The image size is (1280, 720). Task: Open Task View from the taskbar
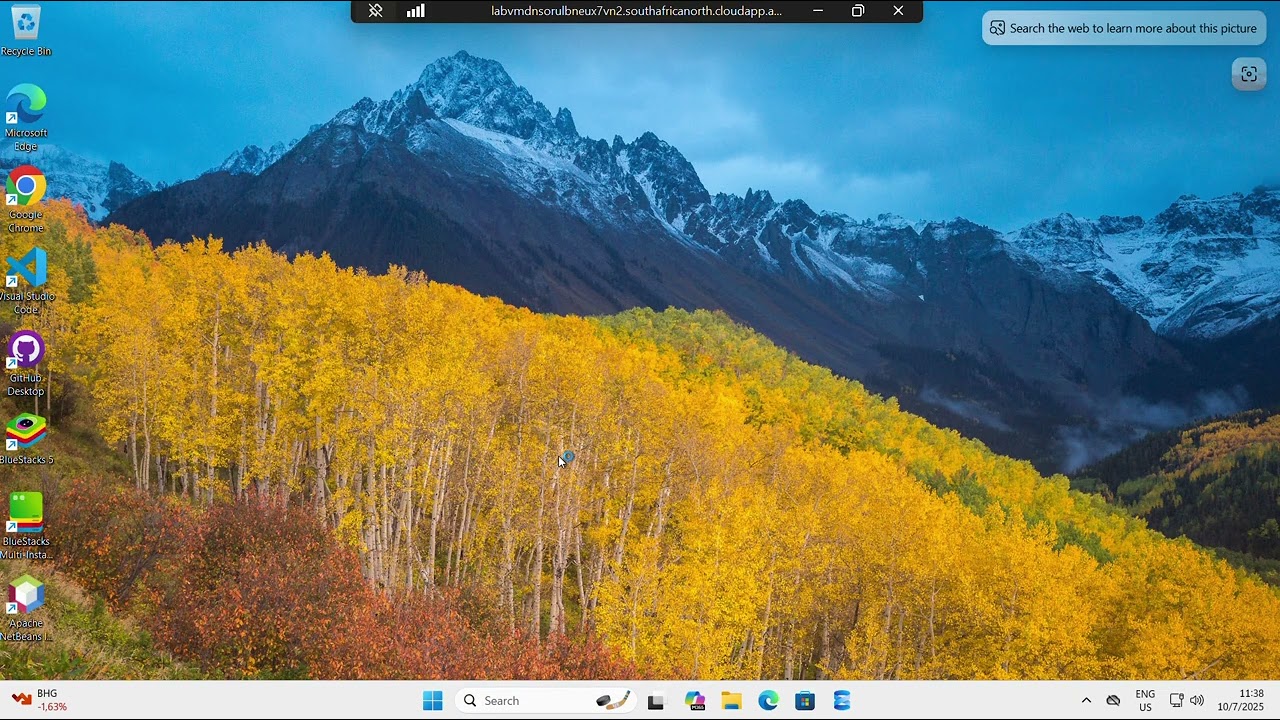tap(656, 701)
